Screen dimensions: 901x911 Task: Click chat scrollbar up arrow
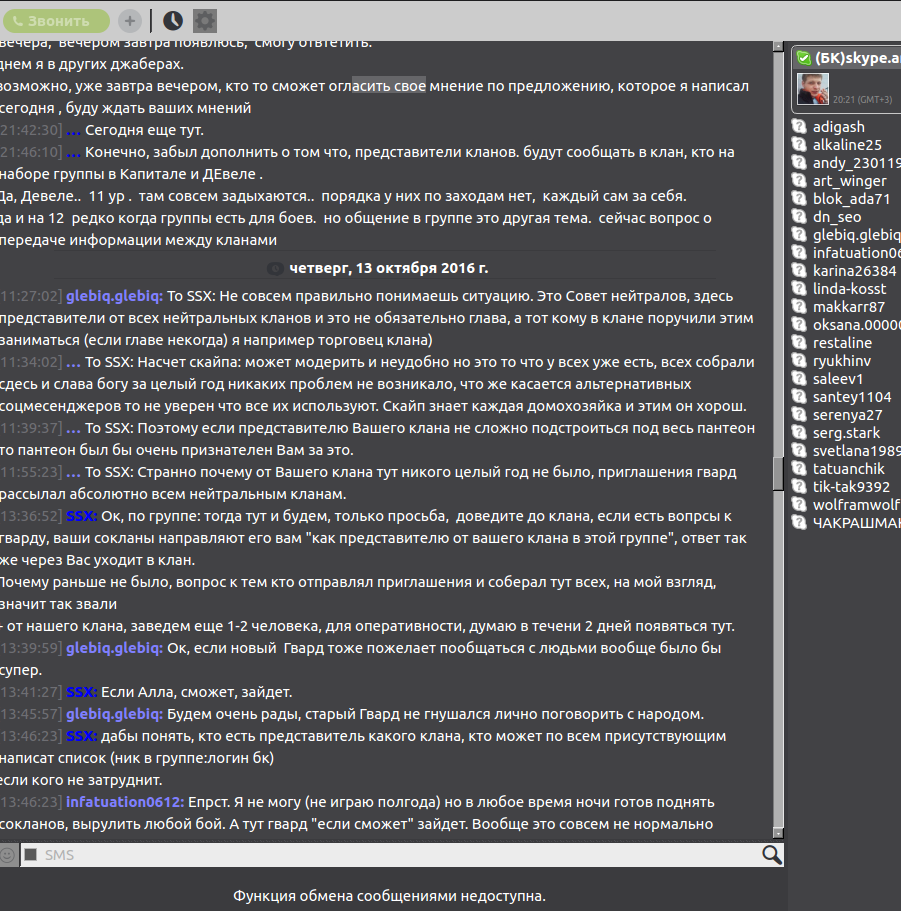coord(778,46)
